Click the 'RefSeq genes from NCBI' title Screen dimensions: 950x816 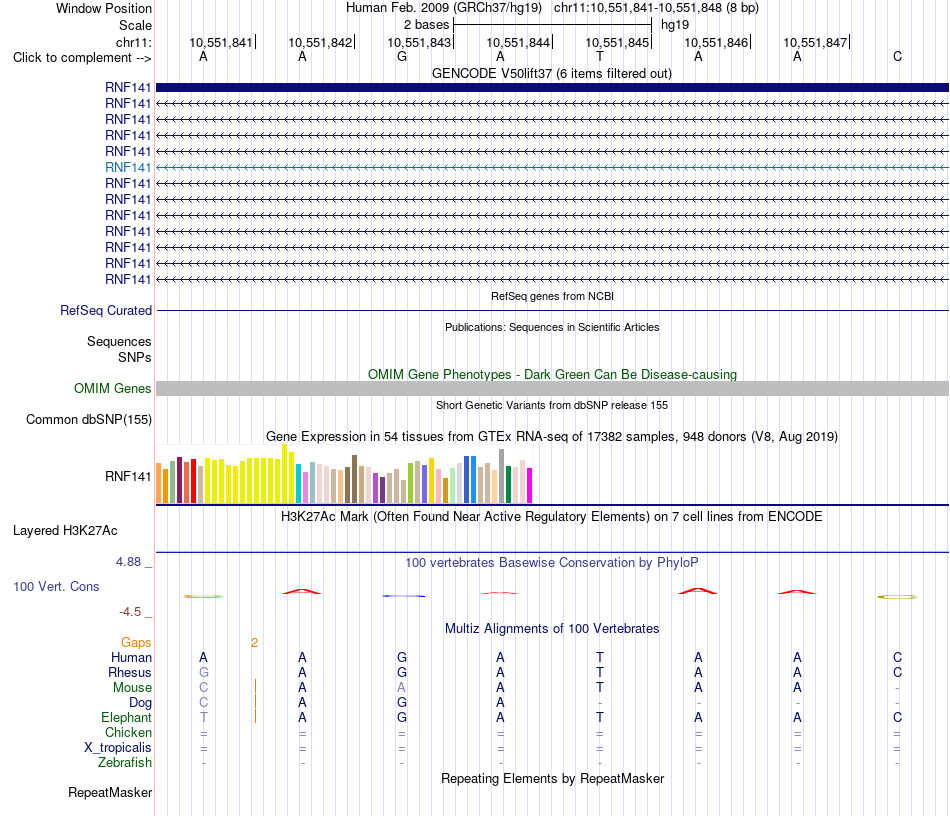[x=552, y=296]
